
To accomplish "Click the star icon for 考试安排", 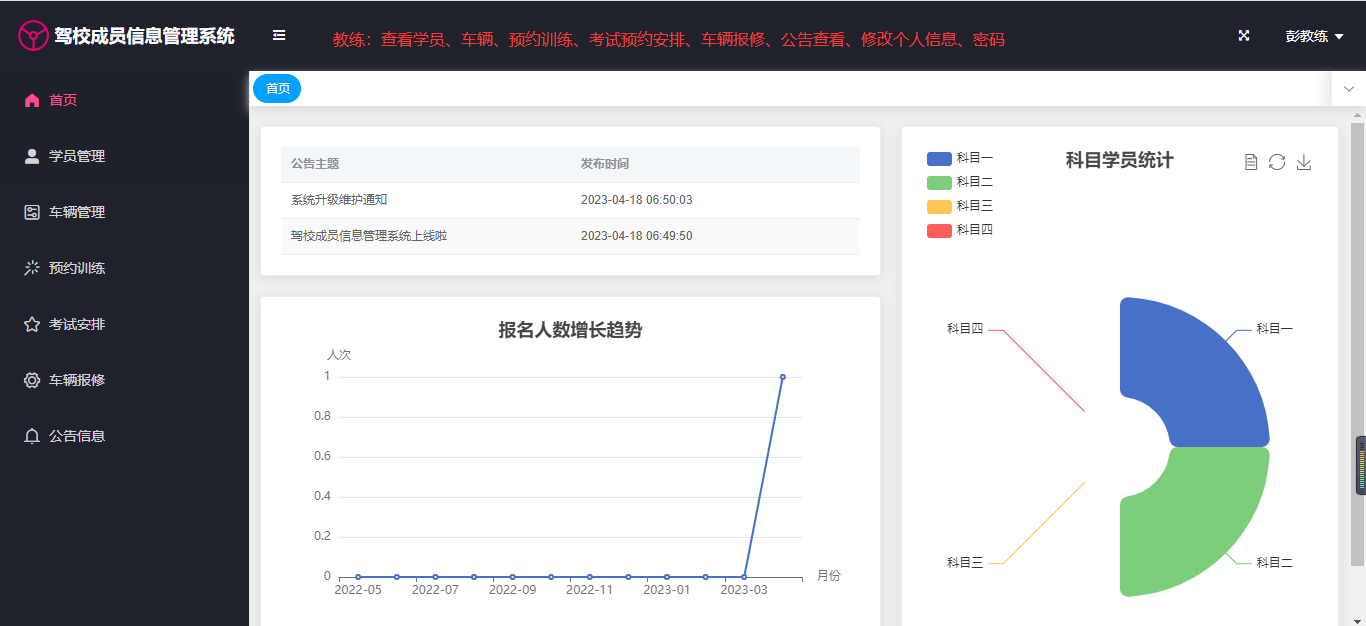I will click(32, 324).
